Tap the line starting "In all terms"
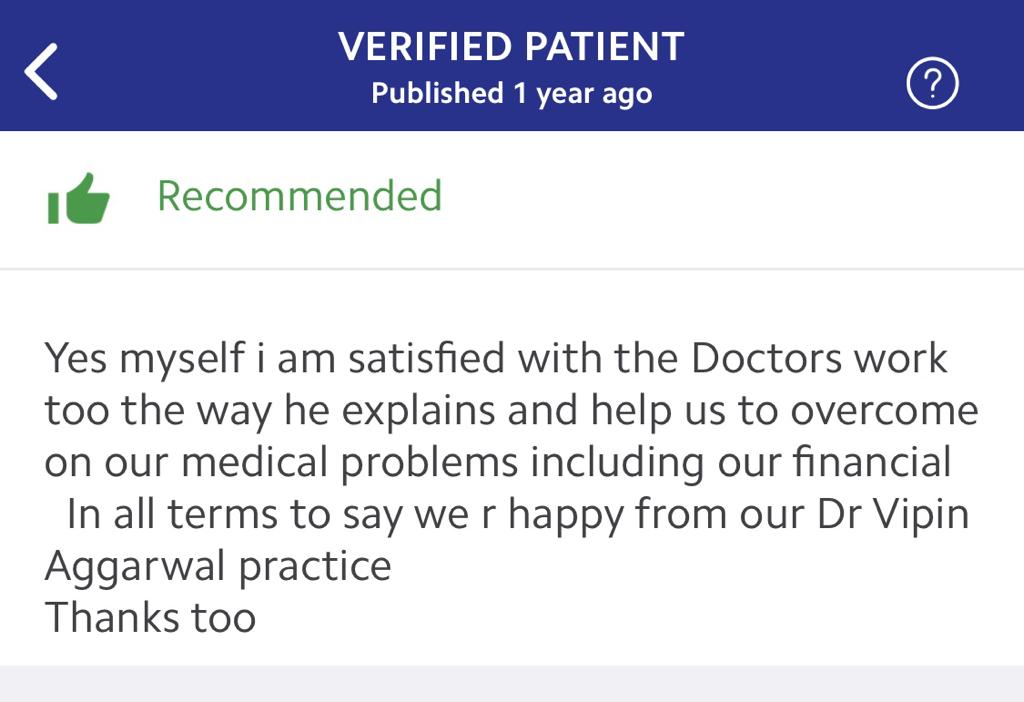Viewport: 1024px width, 702px height. point(518,514)
